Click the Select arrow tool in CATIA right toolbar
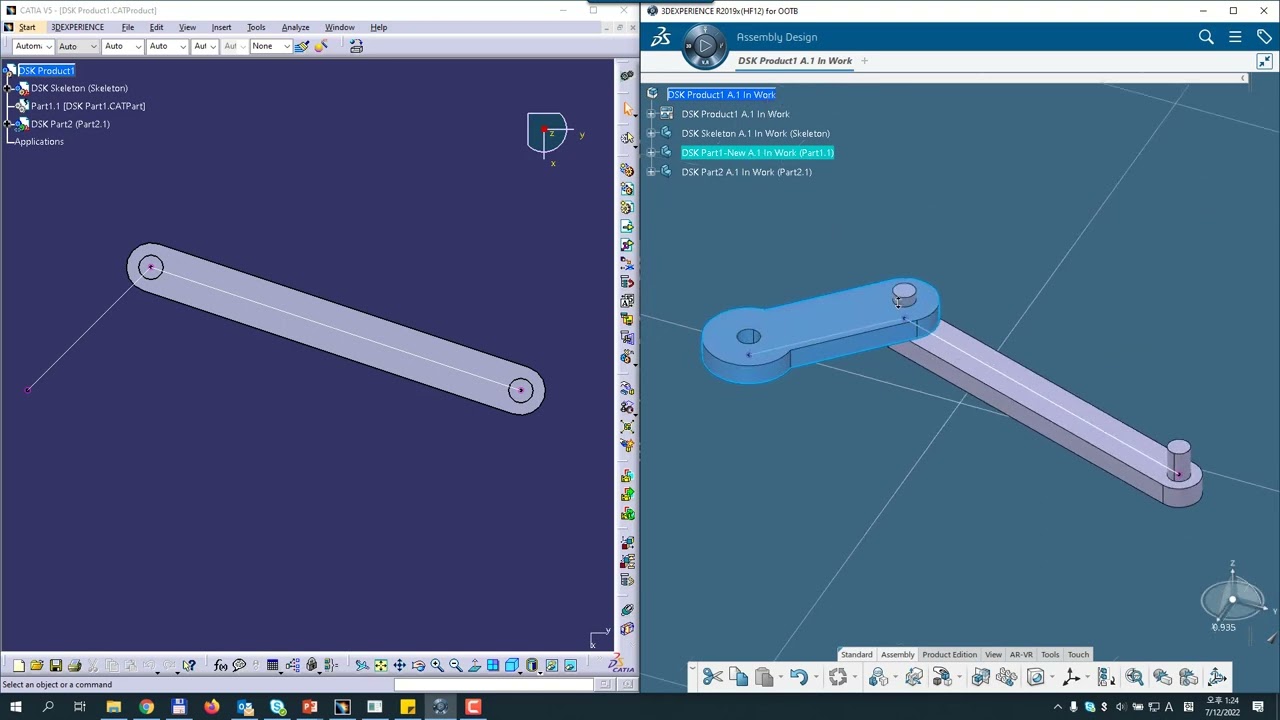This screenshot has height=720, width=1280. [x=627, y=107]
